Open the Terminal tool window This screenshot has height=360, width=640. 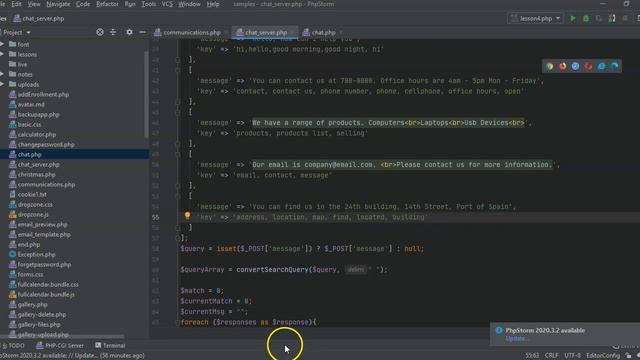tap(110, 345)
